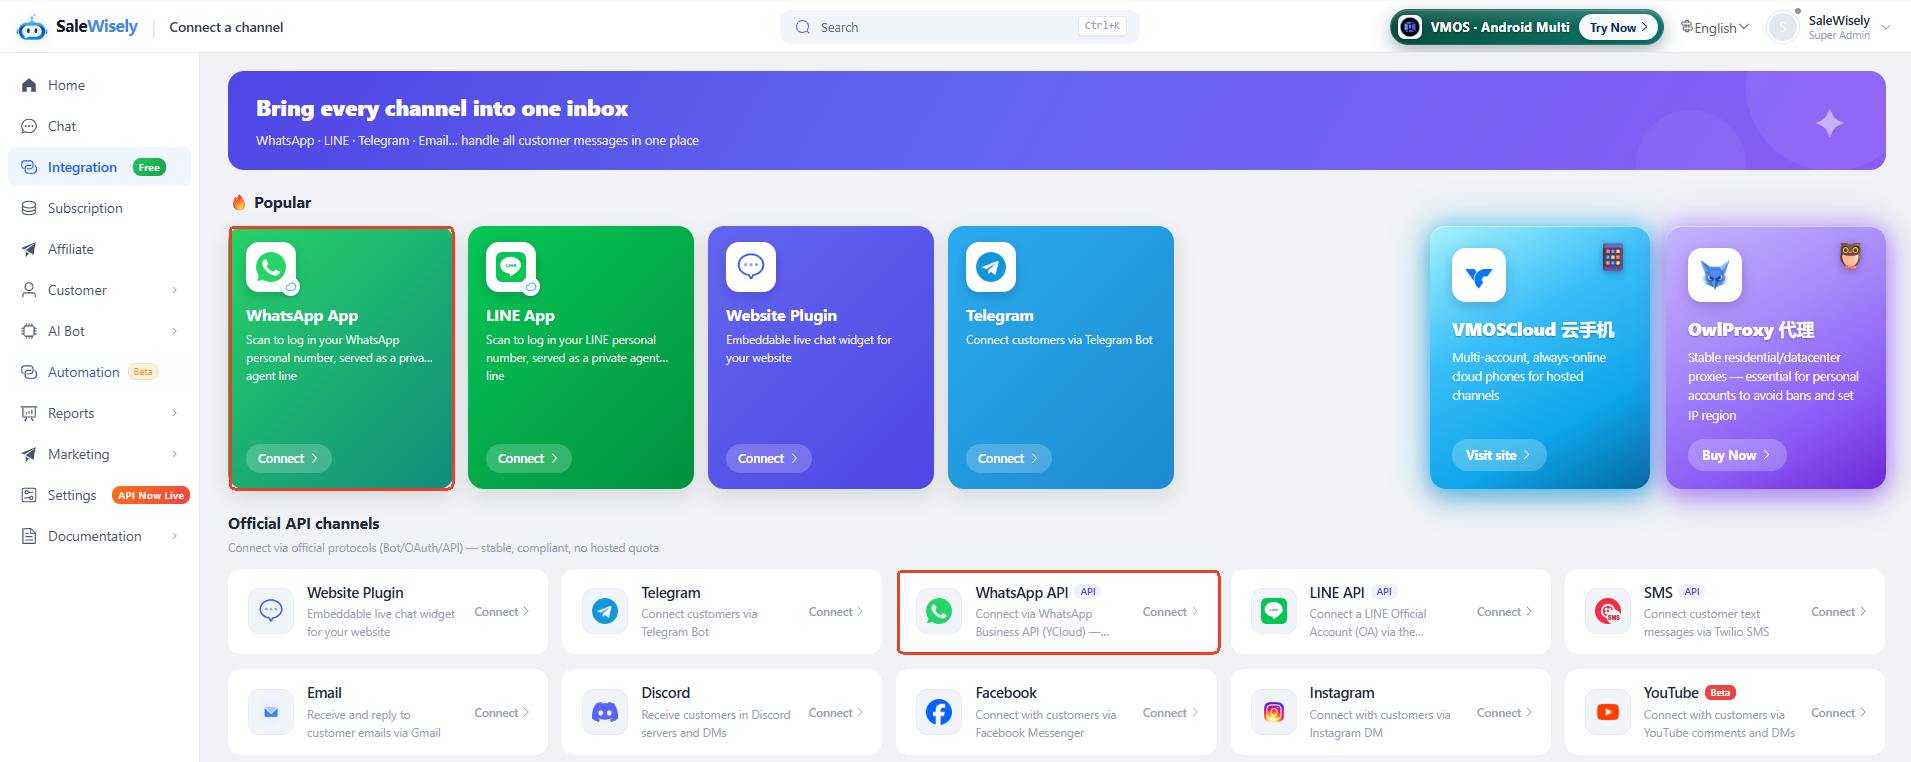The height and width of the screenshot is (762, 1911).
Task: Click the YouTube play logo icon
Action: click(x=1608, y=712)
